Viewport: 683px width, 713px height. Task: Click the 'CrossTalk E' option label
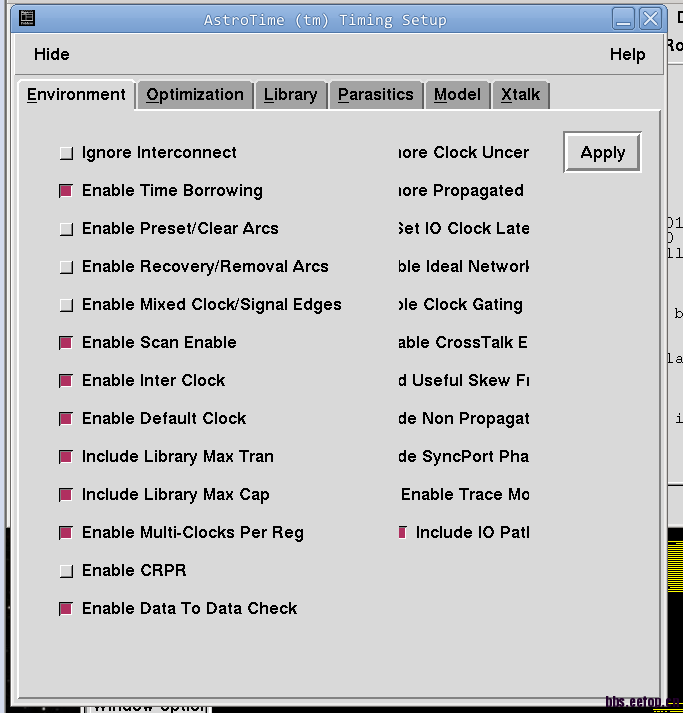(x=463, y=342)
